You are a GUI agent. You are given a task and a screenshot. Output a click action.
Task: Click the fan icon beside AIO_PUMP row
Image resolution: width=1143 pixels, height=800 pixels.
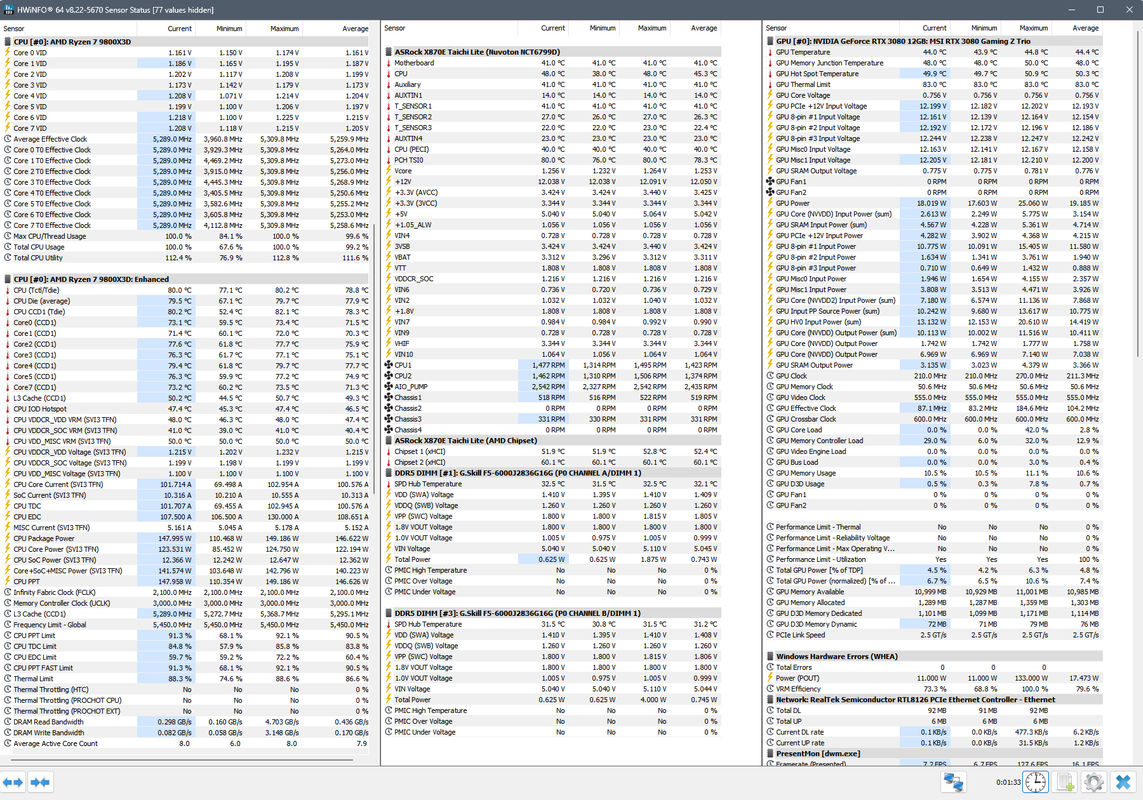(x=389, y=387)
